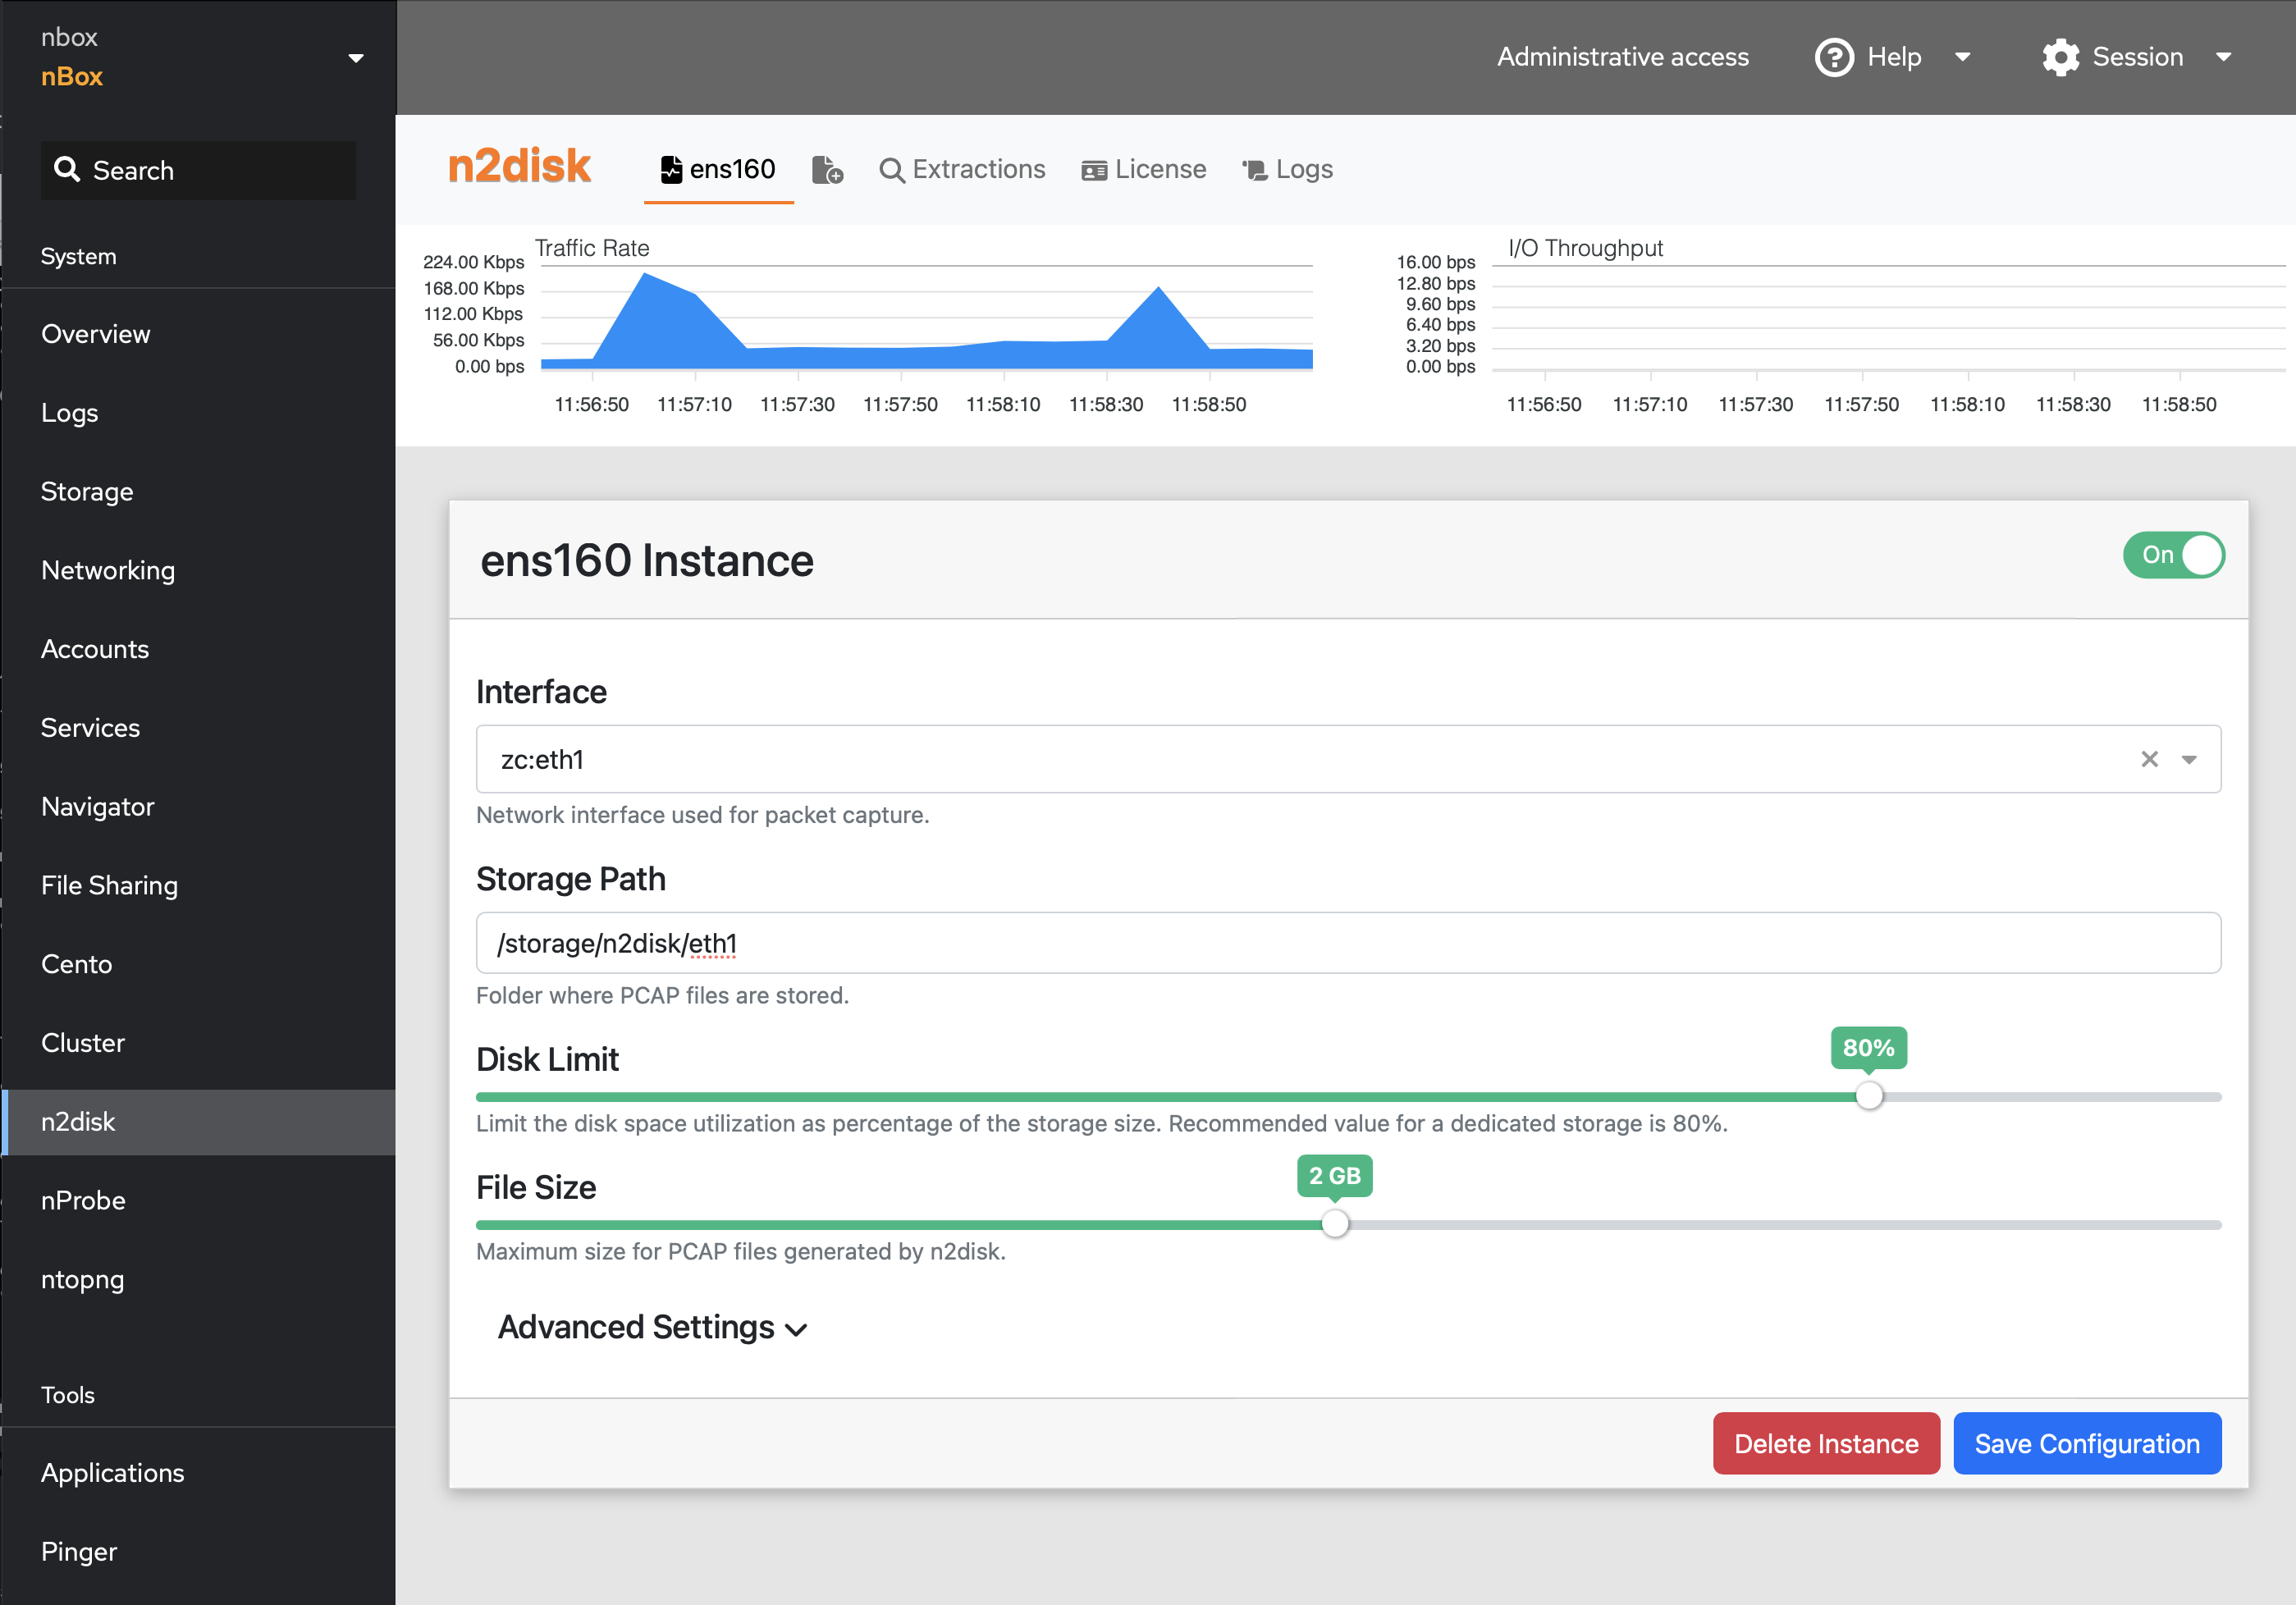This screenshot has height=1605, width=2296.
Task: Open the n2disk Logs tab
Action: pos(1287,169)
